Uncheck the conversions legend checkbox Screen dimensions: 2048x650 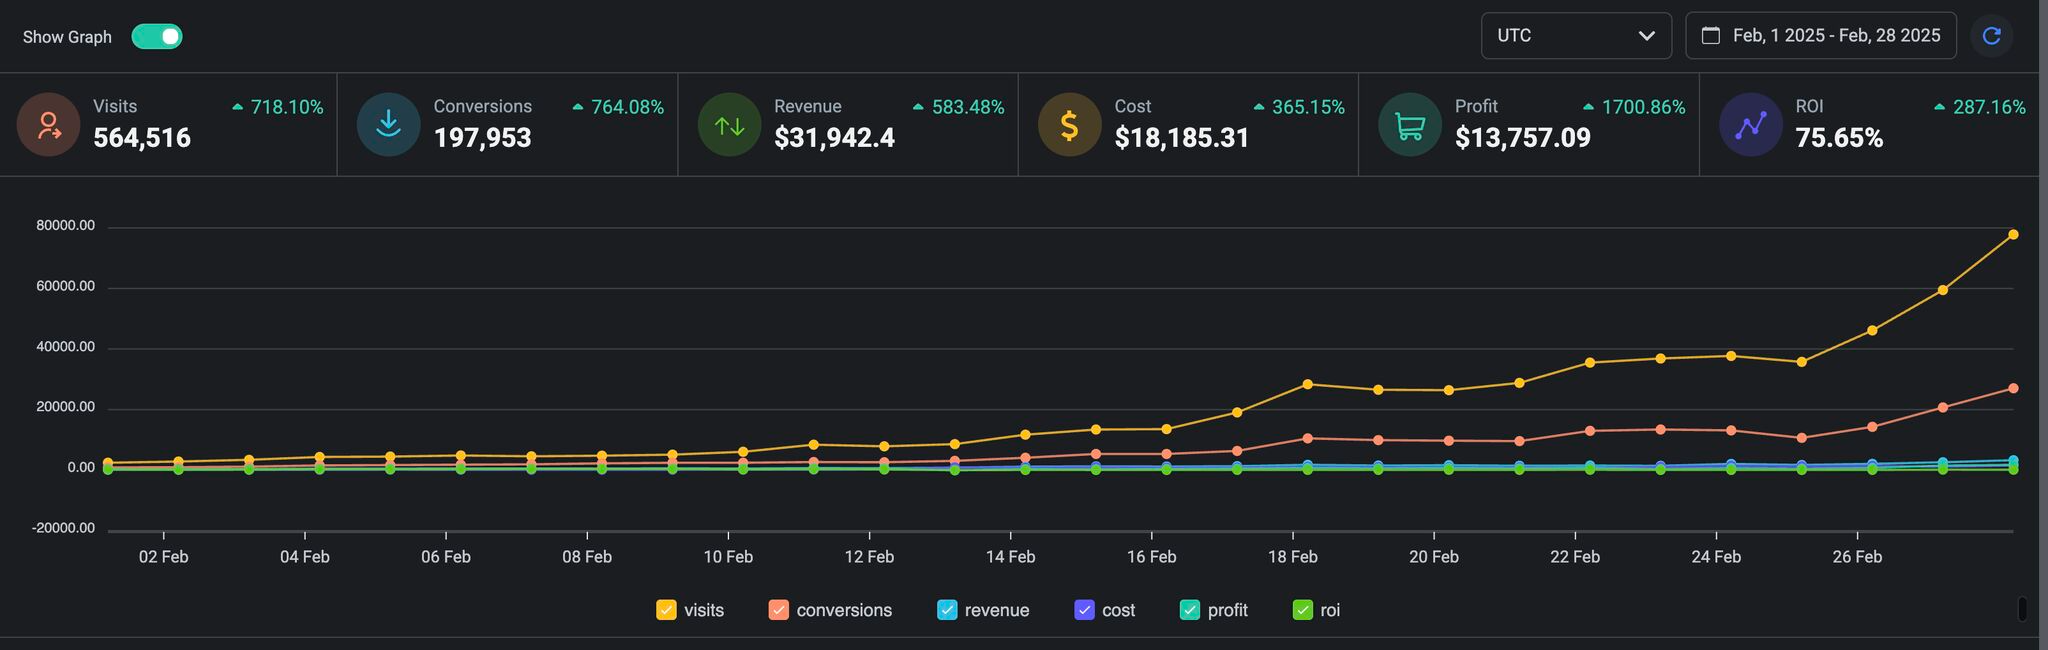click(x=778, y=610)
